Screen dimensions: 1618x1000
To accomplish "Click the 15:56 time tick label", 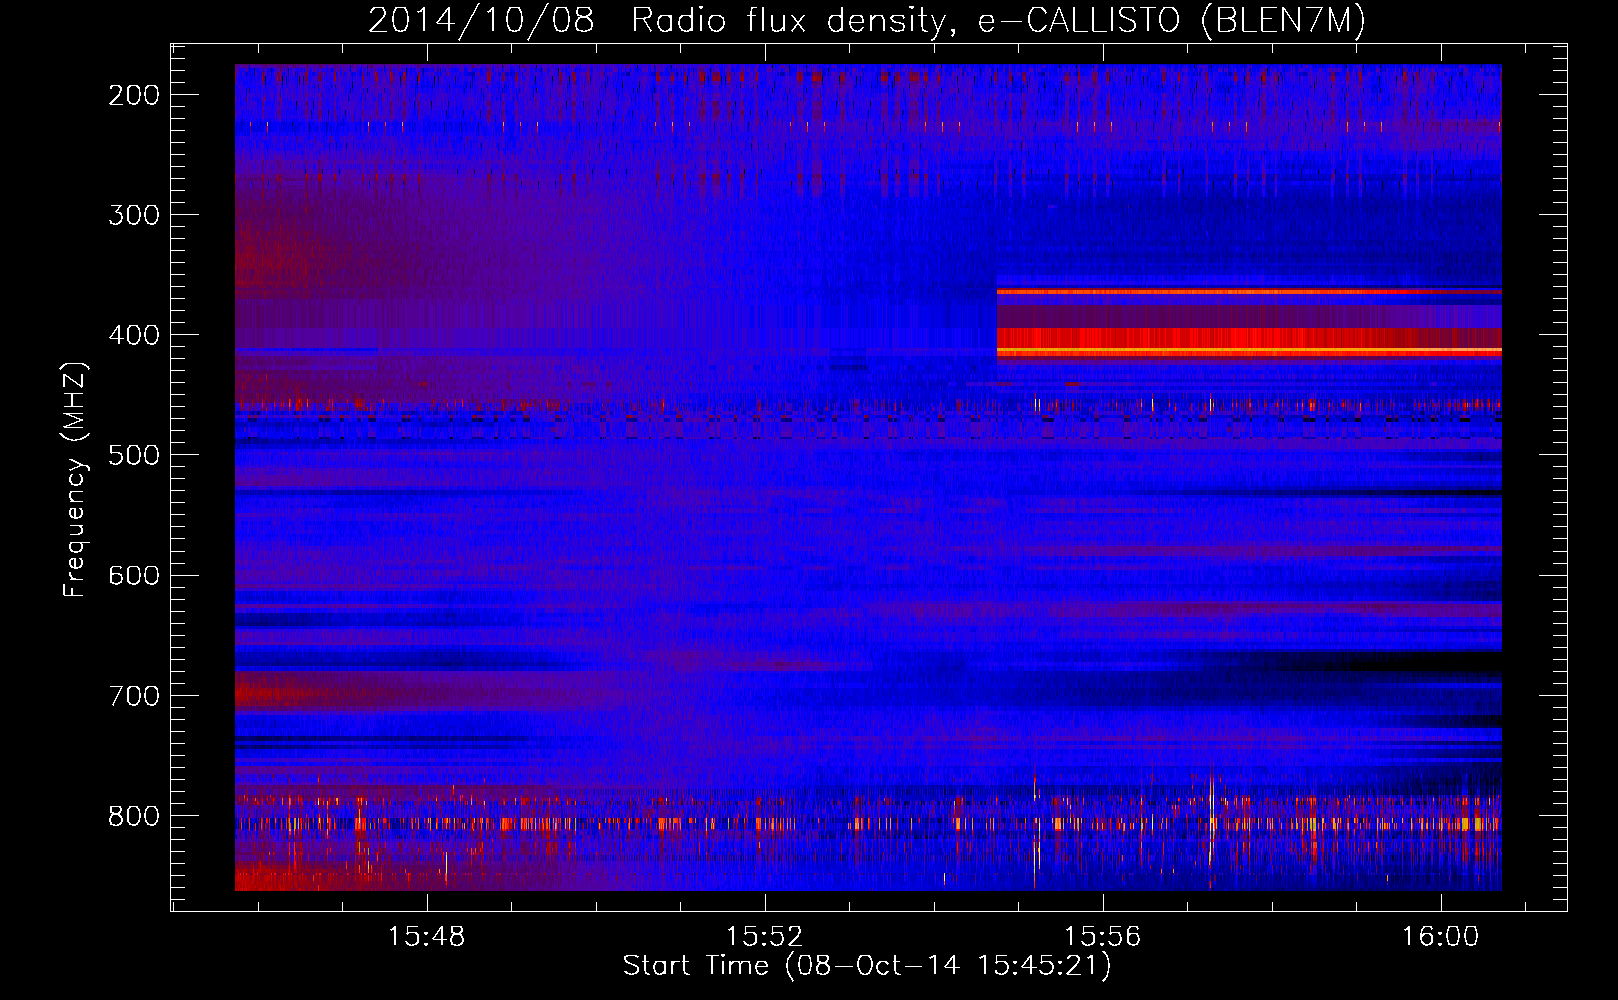I will point(1102,937).
